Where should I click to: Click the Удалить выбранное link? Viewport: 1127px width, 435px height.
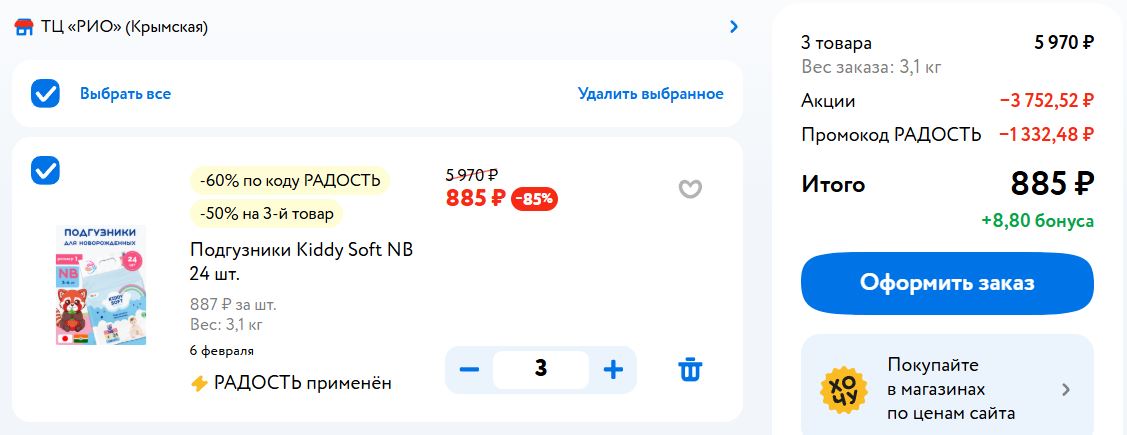650,94
